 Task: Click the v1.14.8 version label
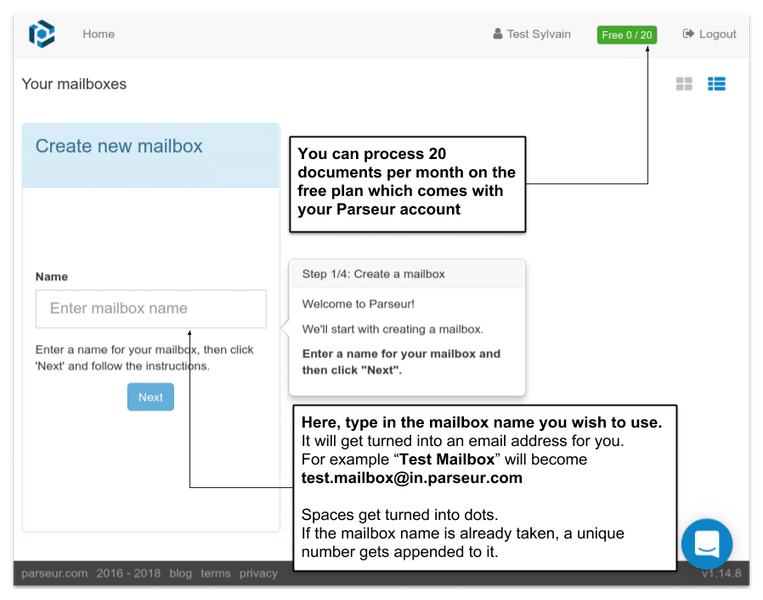coord(721,574)
